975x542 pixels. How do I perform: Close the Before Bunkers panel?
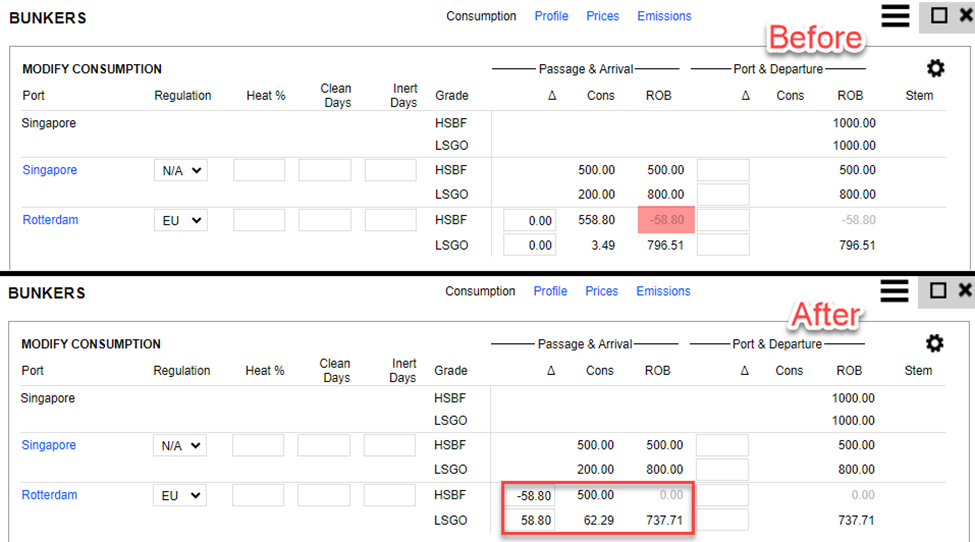coord(965,15)
